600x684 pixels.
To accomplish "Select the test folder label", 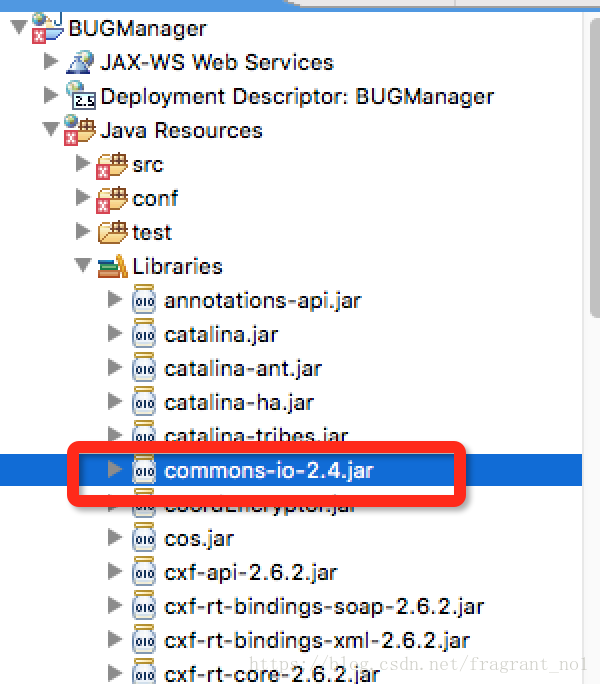I will [152, 233].
